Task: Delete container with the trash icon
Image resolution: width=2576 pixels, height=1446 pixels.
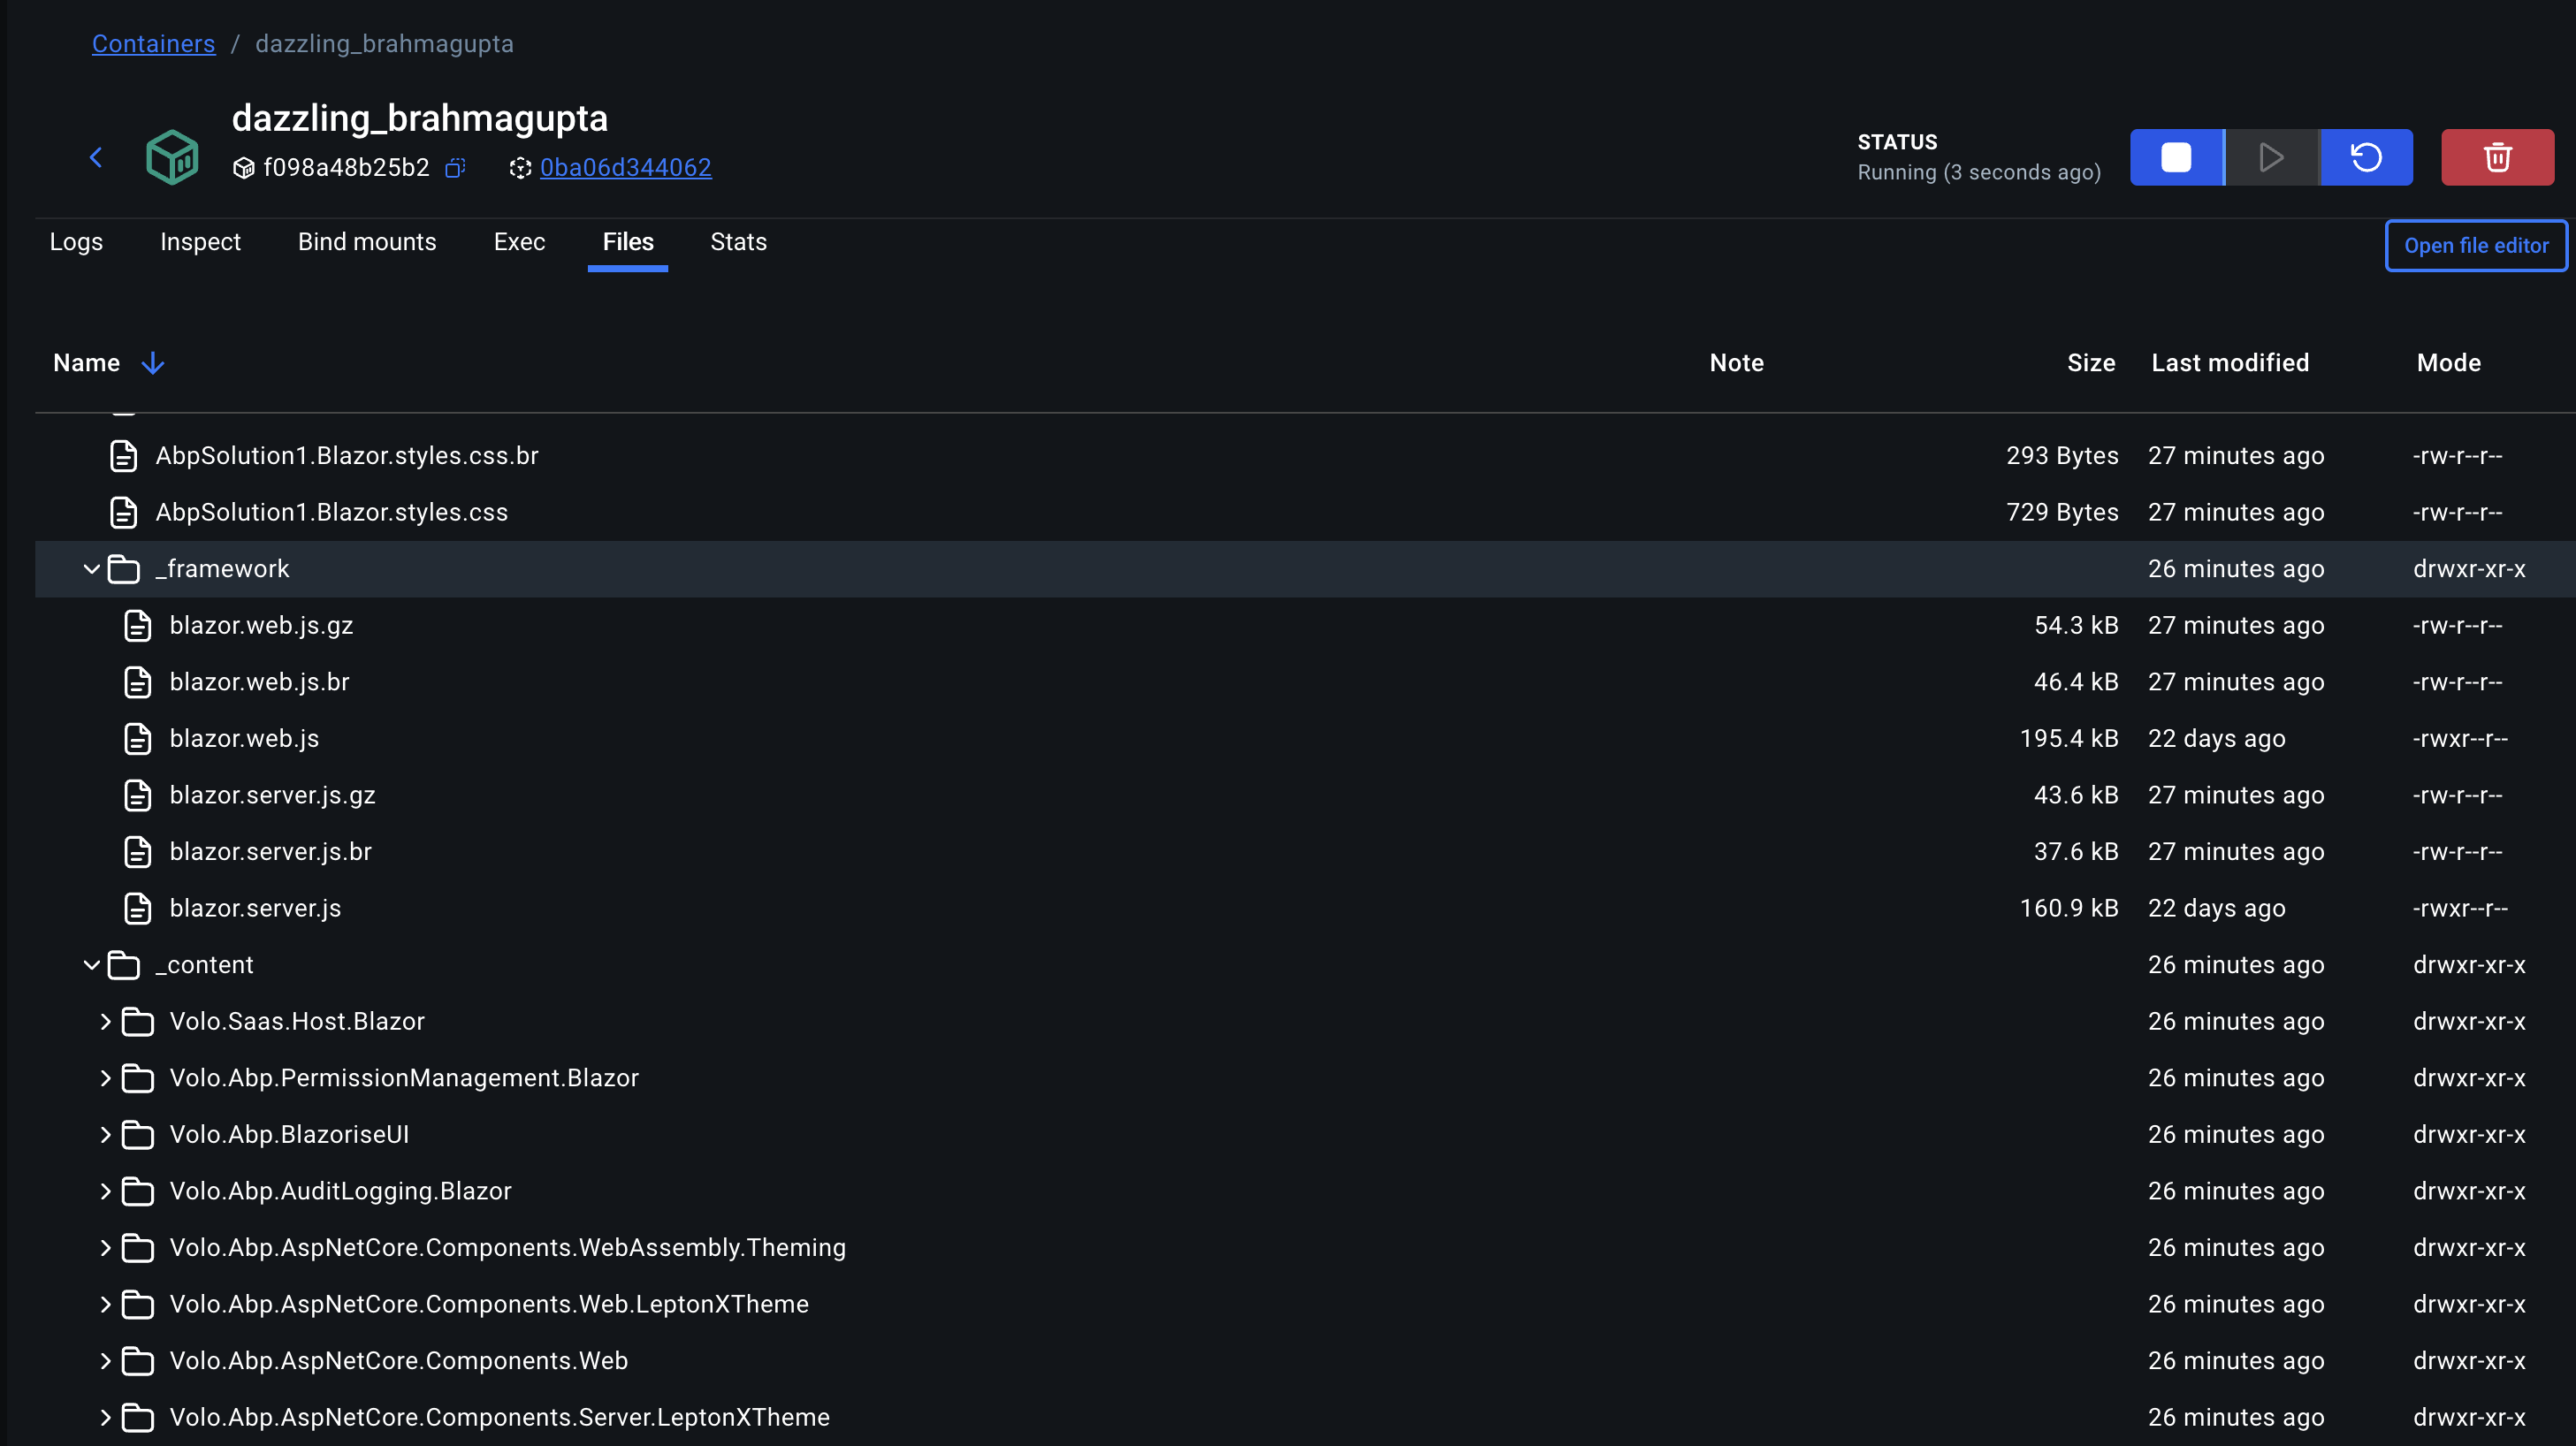Action: [2497, 157]
